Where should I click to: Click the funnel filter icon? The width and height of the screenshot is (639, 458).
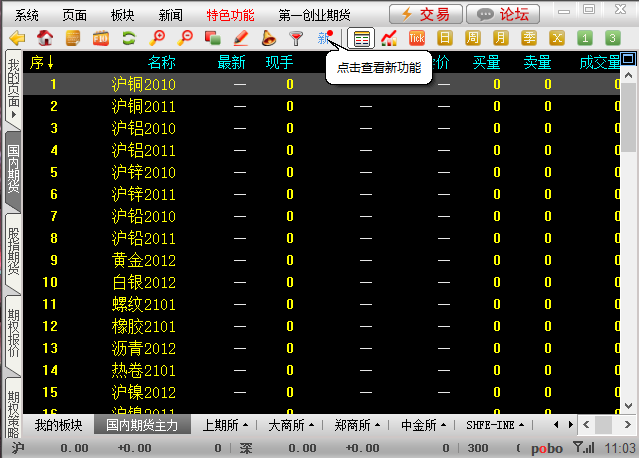point(296,39)
